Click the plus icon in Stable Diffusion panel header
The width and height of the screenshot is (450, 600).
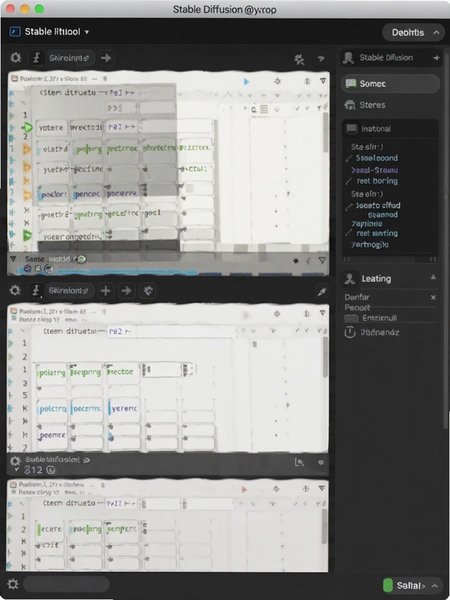[436, 58]
